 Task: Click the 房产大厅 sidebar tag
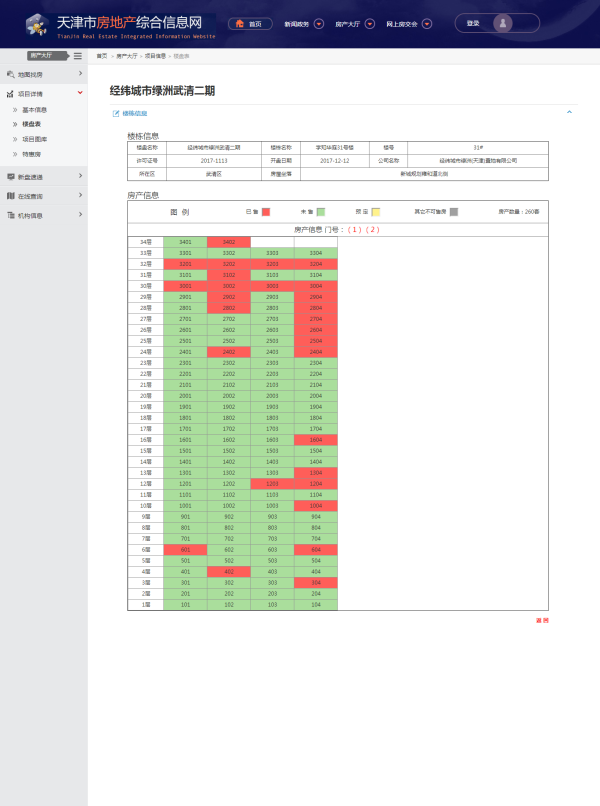click(x=47, y=56)
